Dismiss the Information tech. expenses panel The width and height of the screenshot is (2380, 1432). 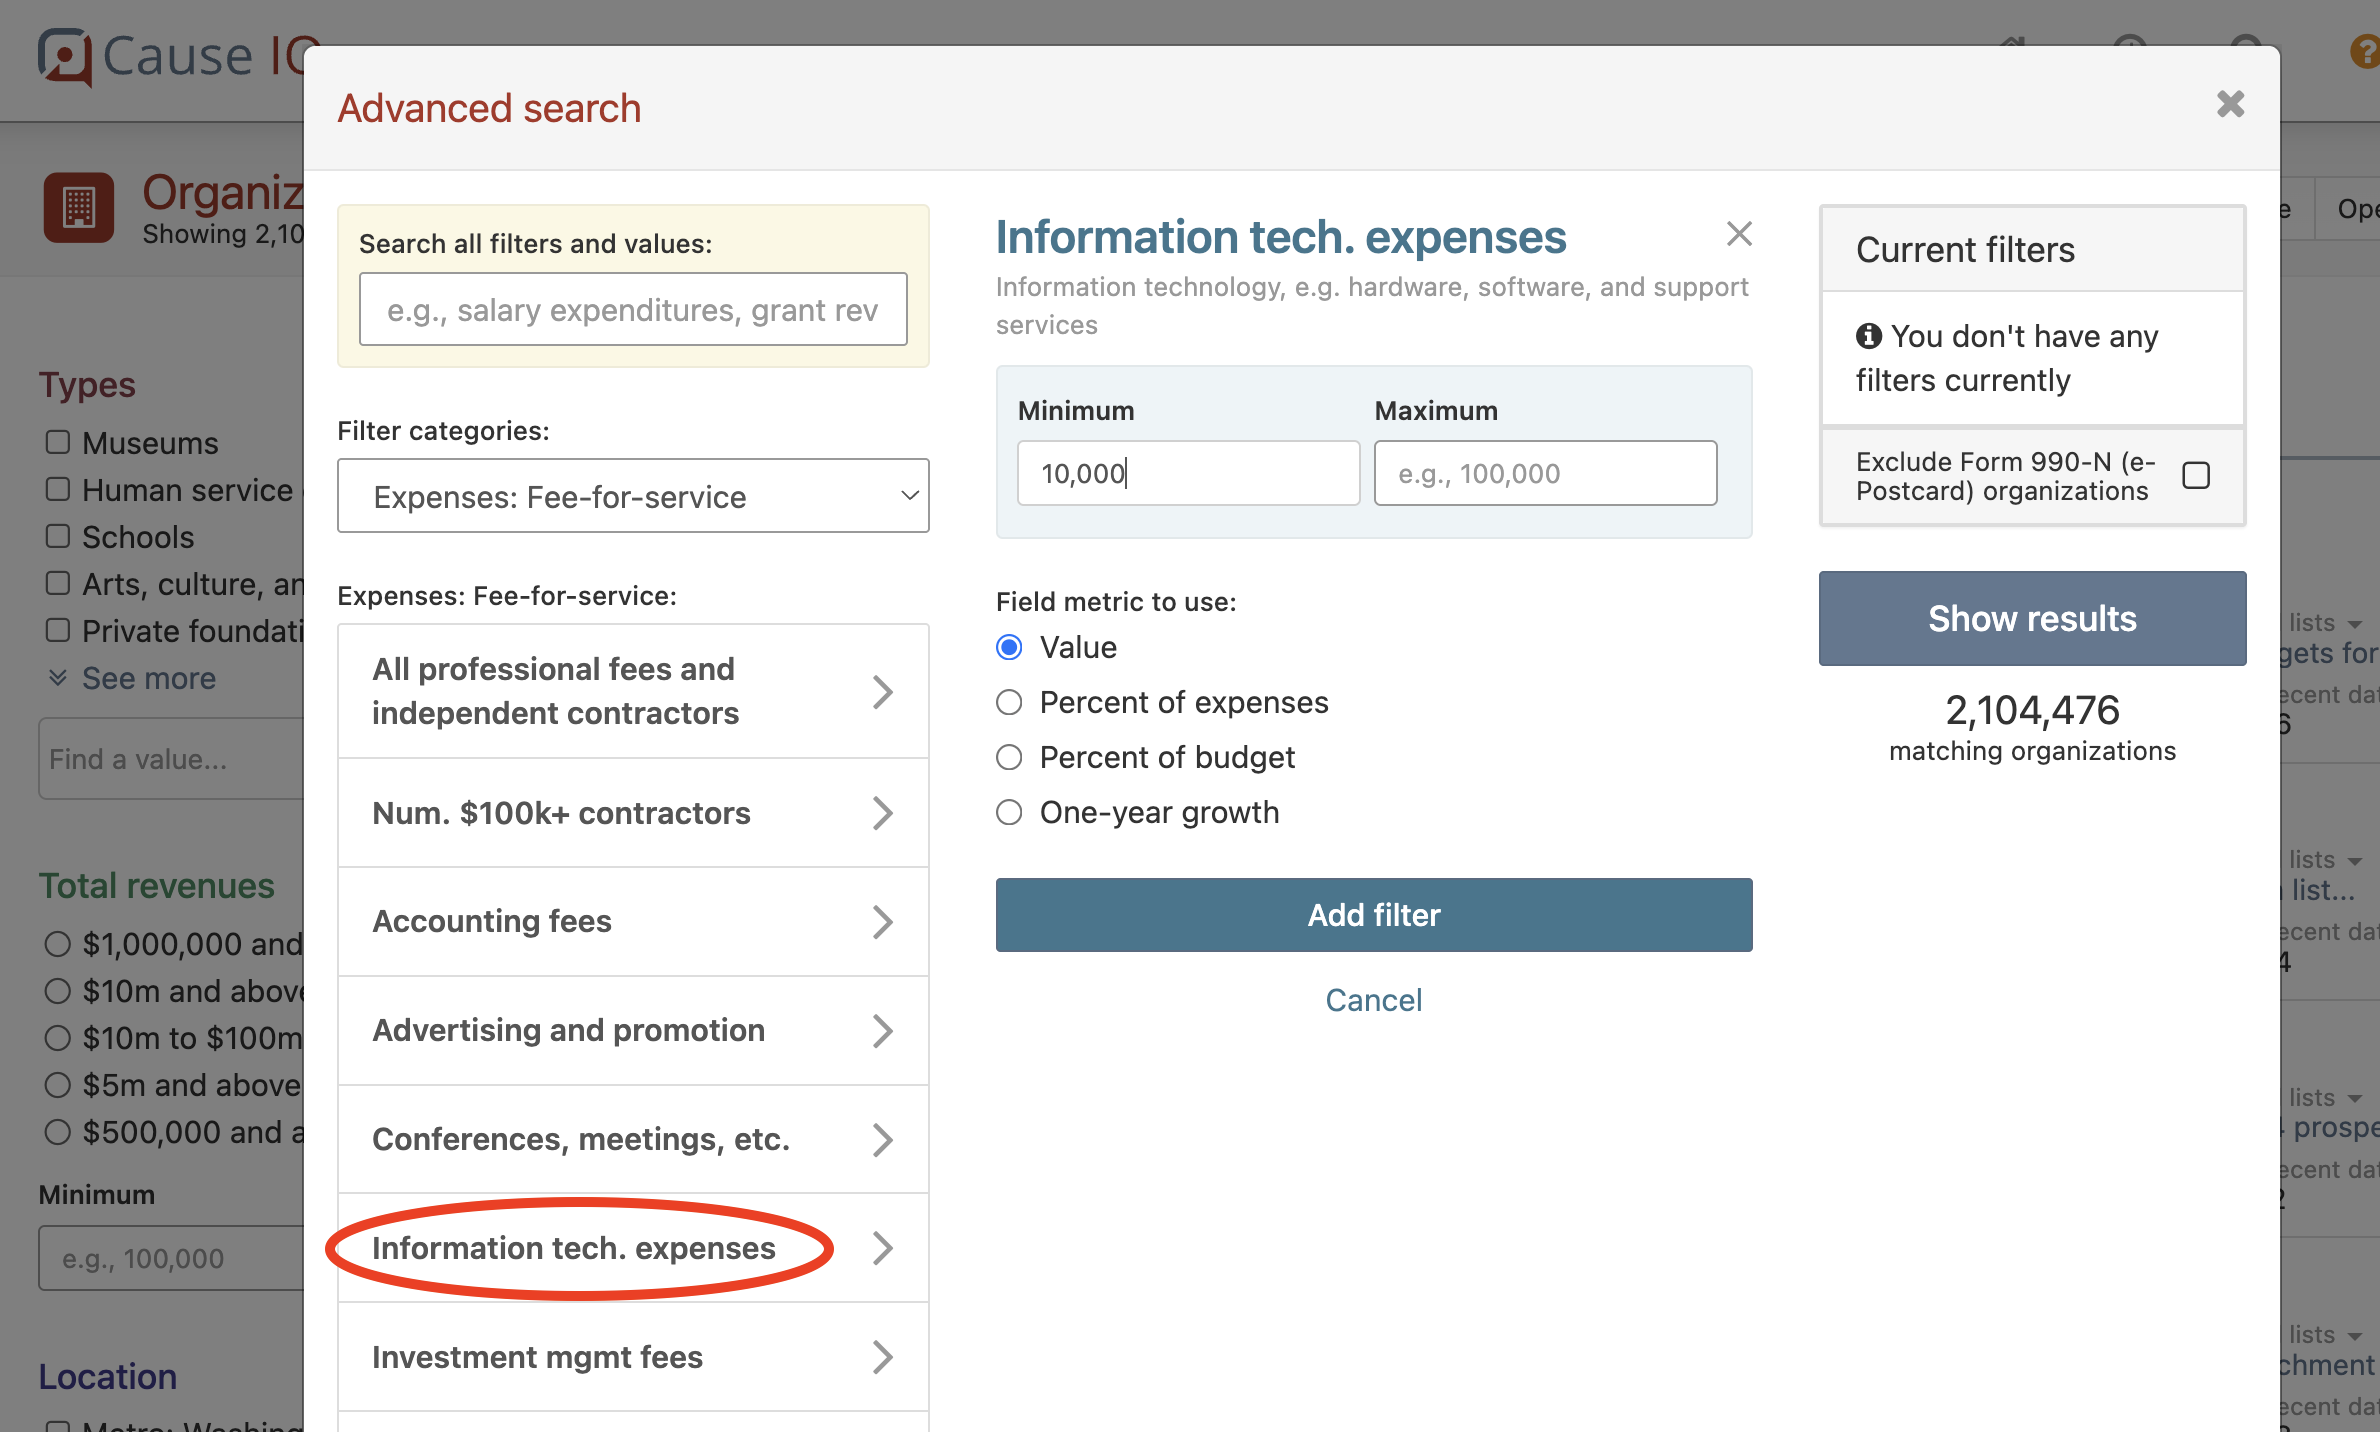pyautogui.click(x=1739, y=234)
